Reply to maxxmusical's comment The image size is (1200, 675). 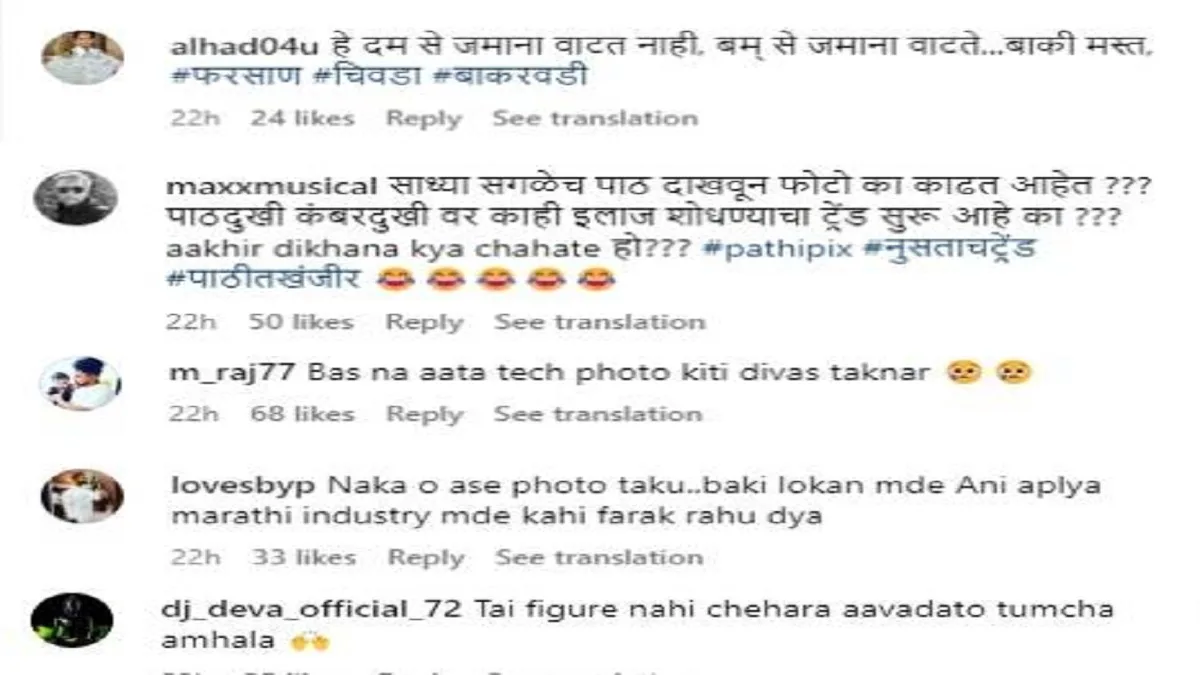click(x=424, y=322)
